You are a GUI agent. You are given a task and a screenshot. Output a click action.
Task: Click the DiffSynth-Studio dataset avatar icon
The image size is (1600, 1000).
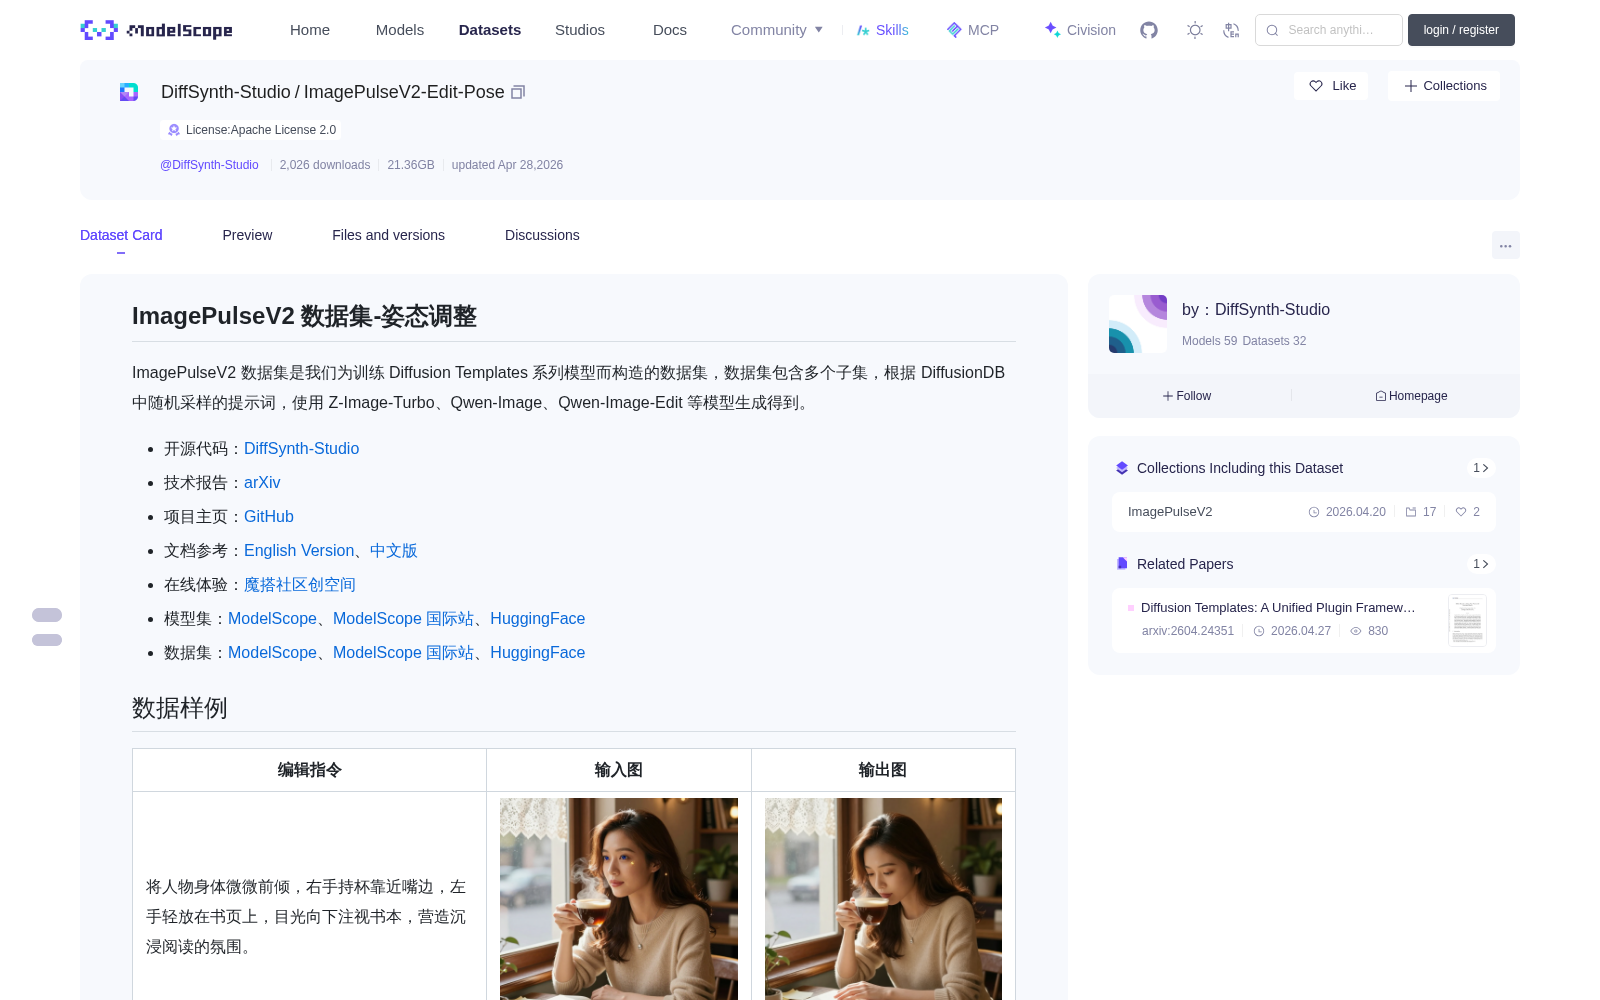tap(129, 92)
